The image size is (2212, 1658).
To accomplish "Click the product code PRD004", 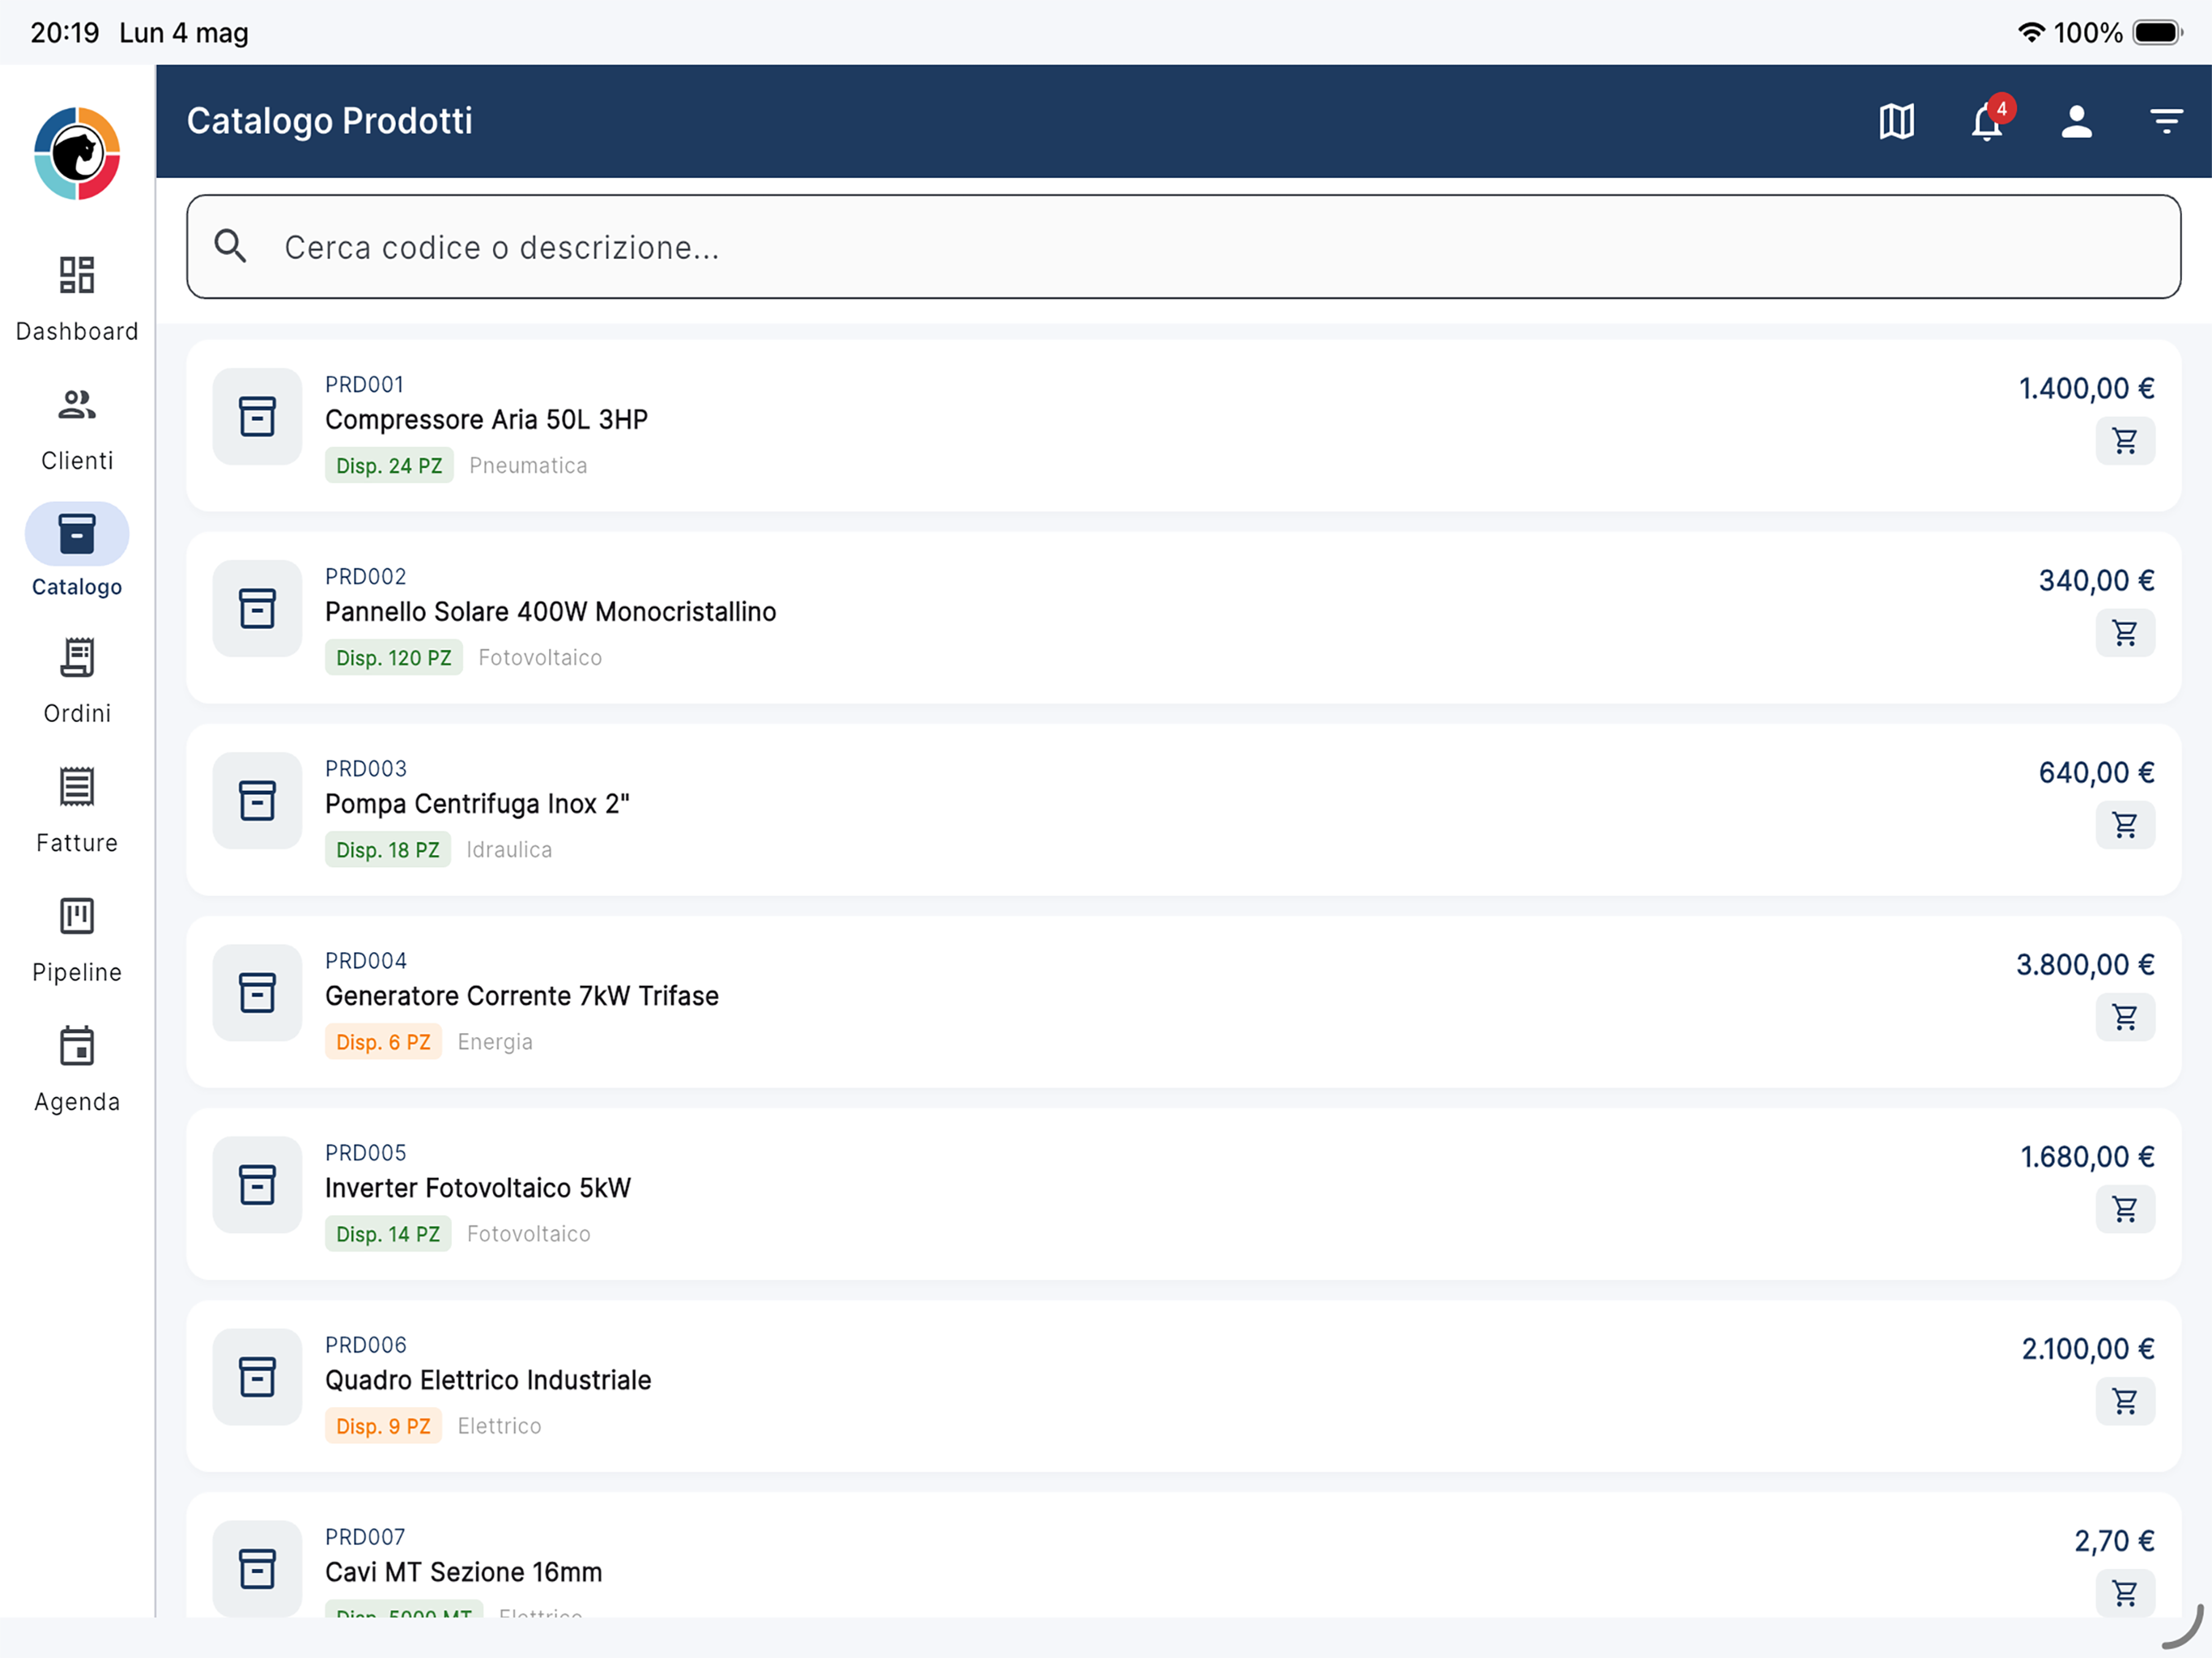I will [x=366, y=961].
